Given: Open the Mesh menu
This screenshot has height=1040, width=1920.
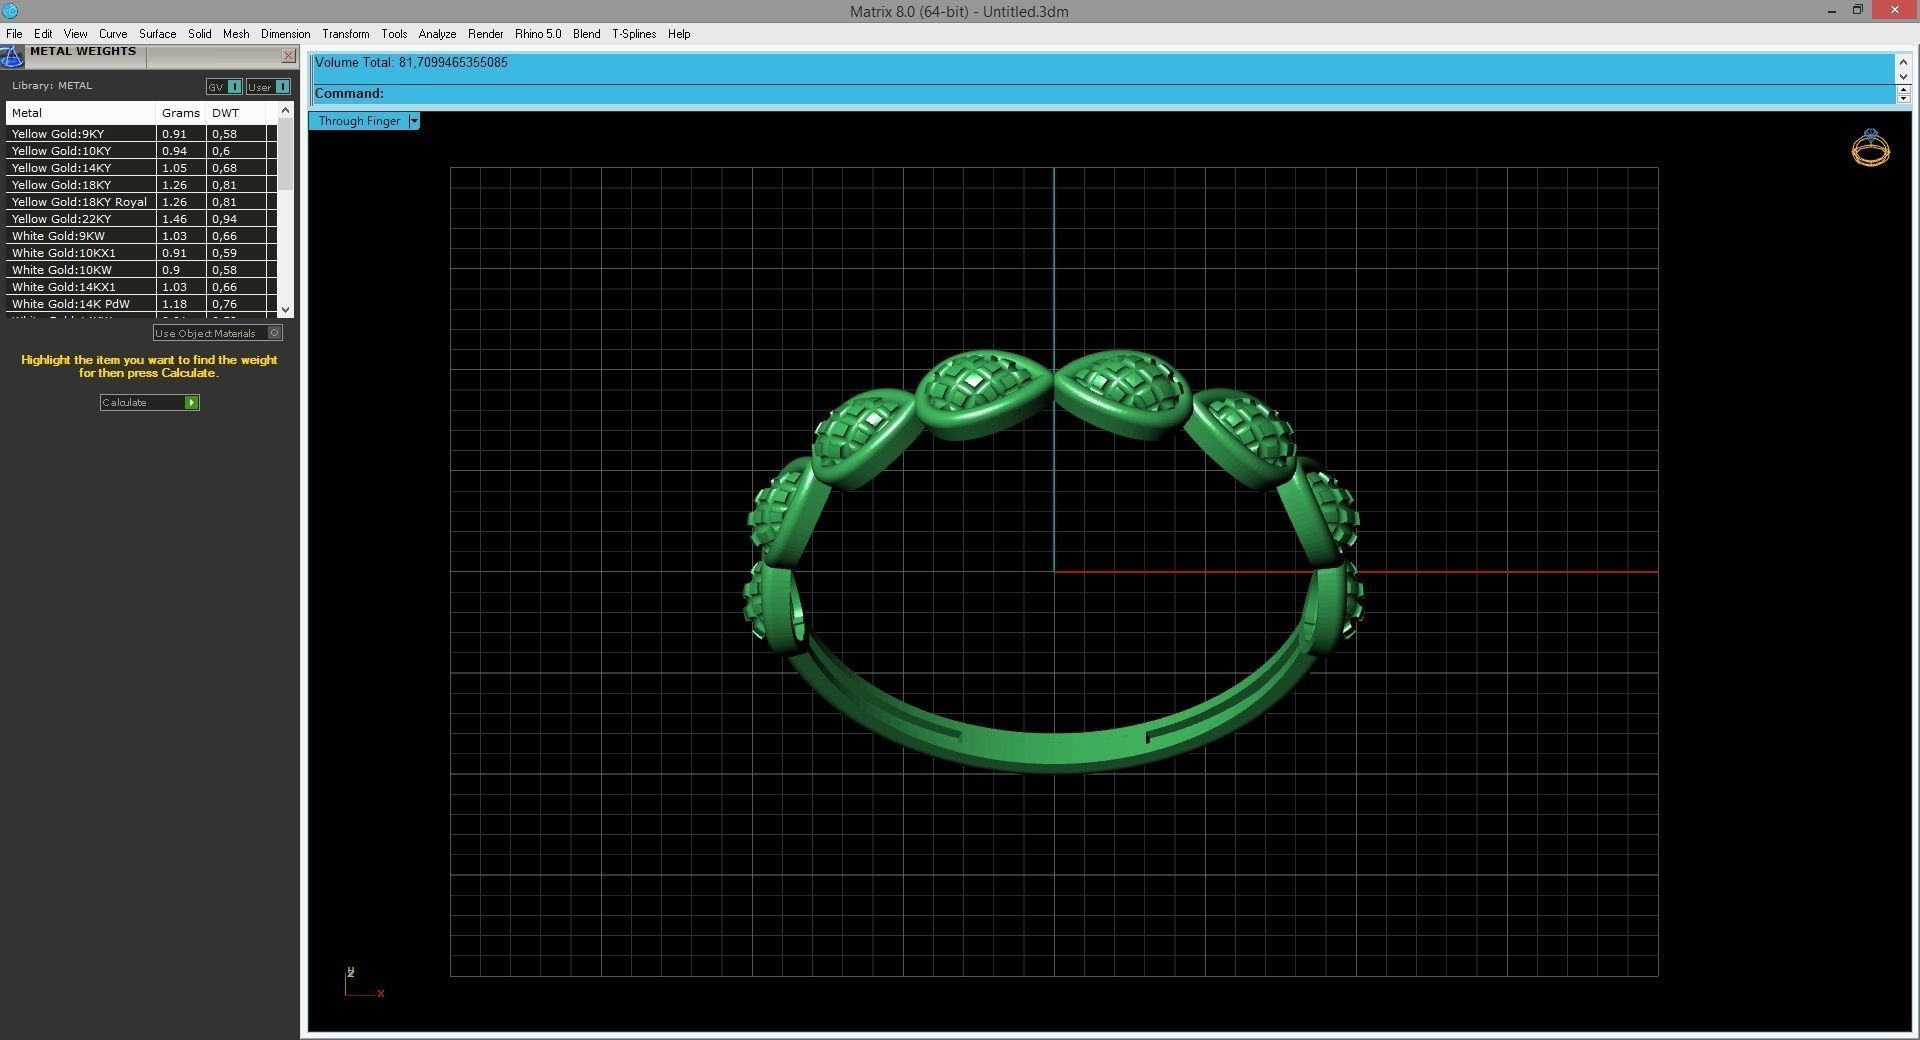Looking at the screenshot, I should pos(236,34).
